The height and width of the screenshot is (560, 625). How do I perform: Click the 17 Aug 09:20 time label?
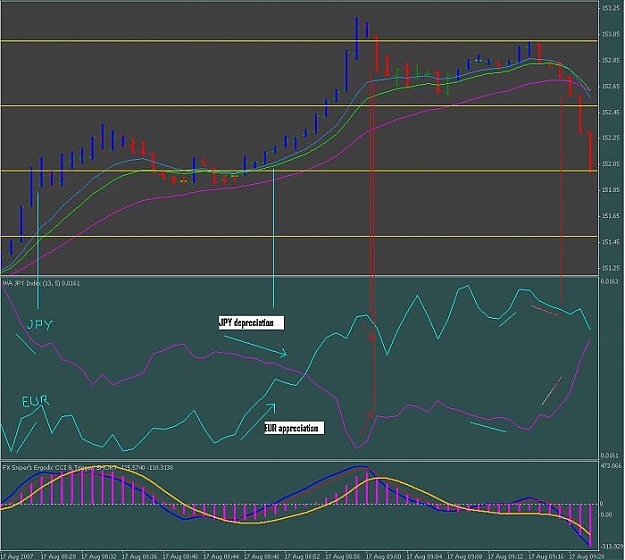tap(587, 556)
